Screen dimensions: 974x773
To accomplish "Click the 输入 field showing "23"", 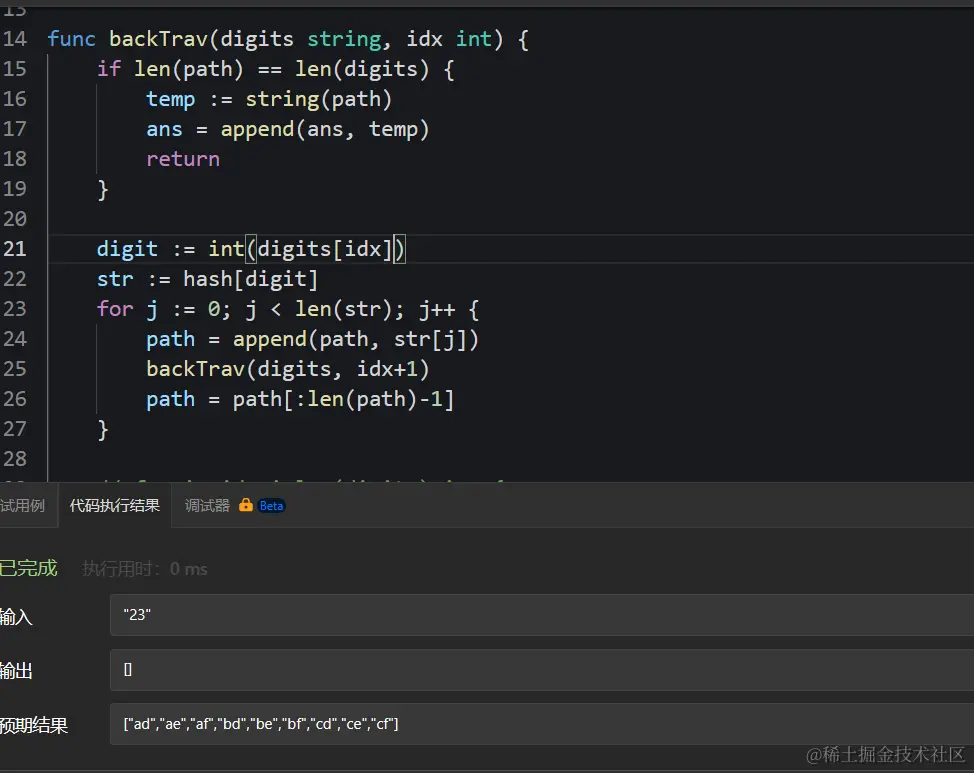I will coord(542,615).
